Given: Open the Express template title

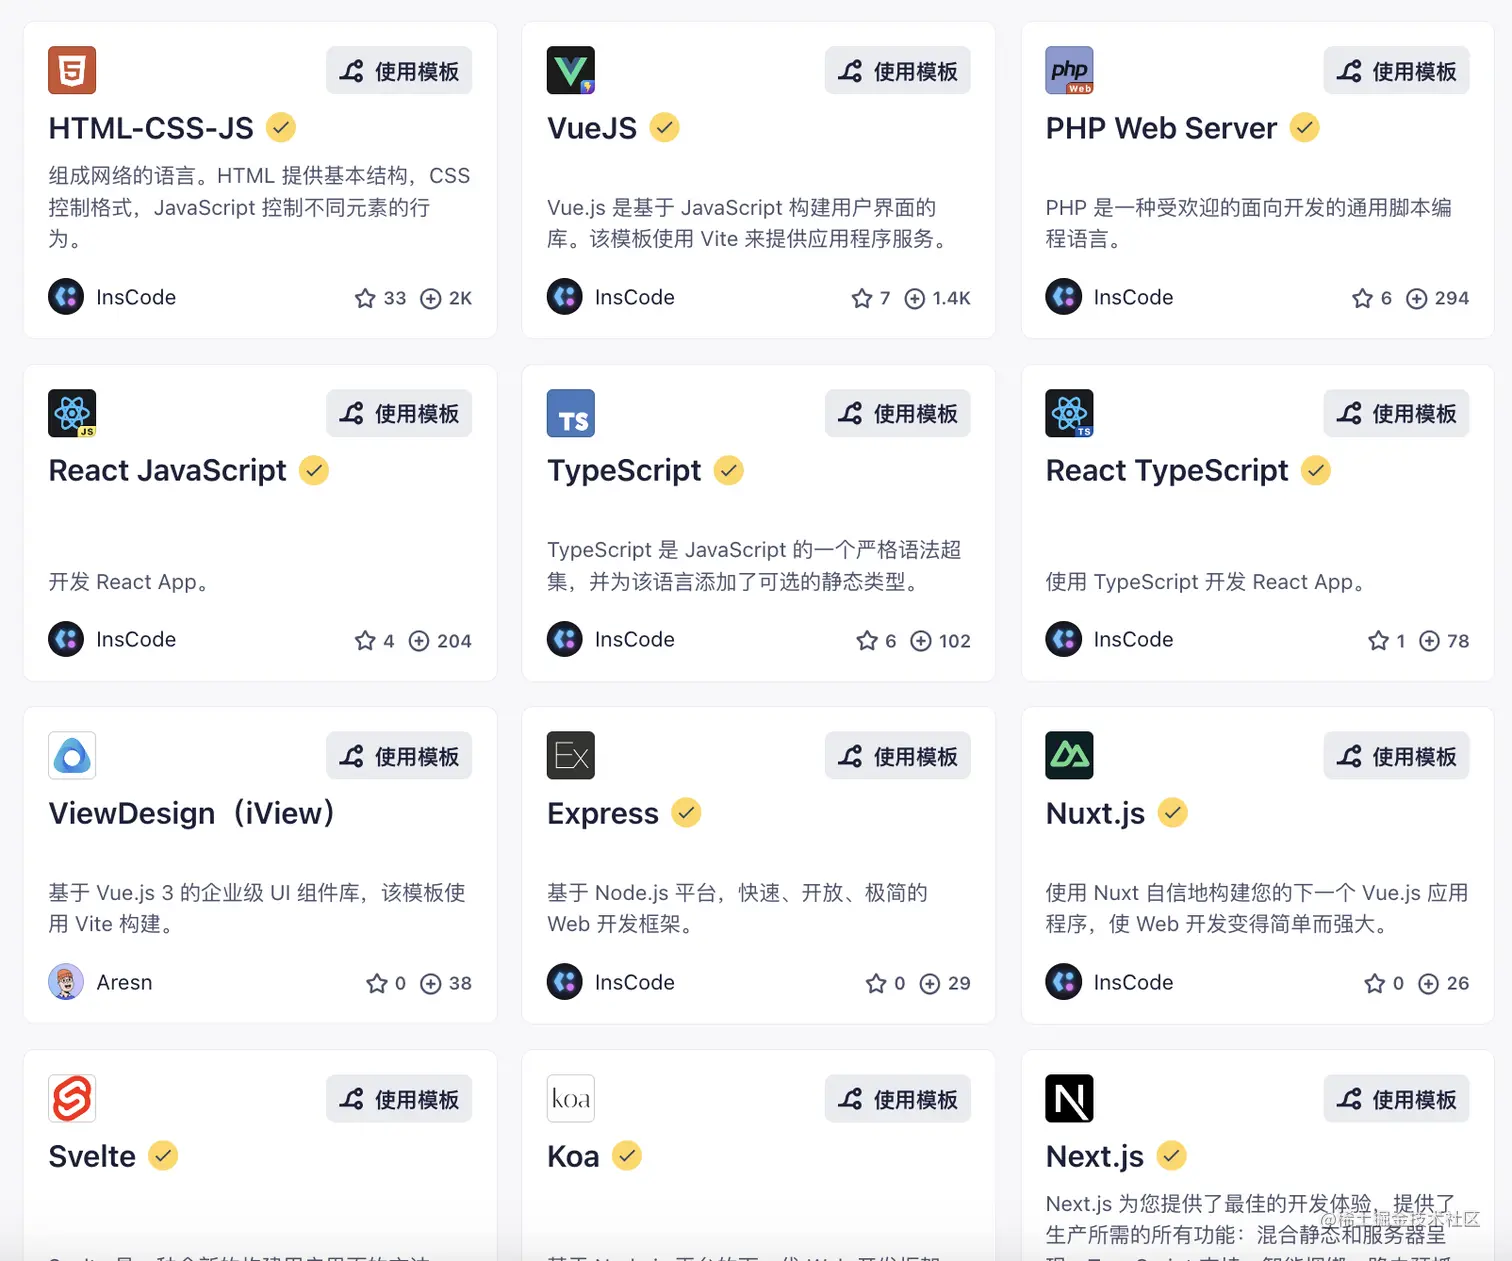Looking at the screenshot, I should click(x=603, y=813).
